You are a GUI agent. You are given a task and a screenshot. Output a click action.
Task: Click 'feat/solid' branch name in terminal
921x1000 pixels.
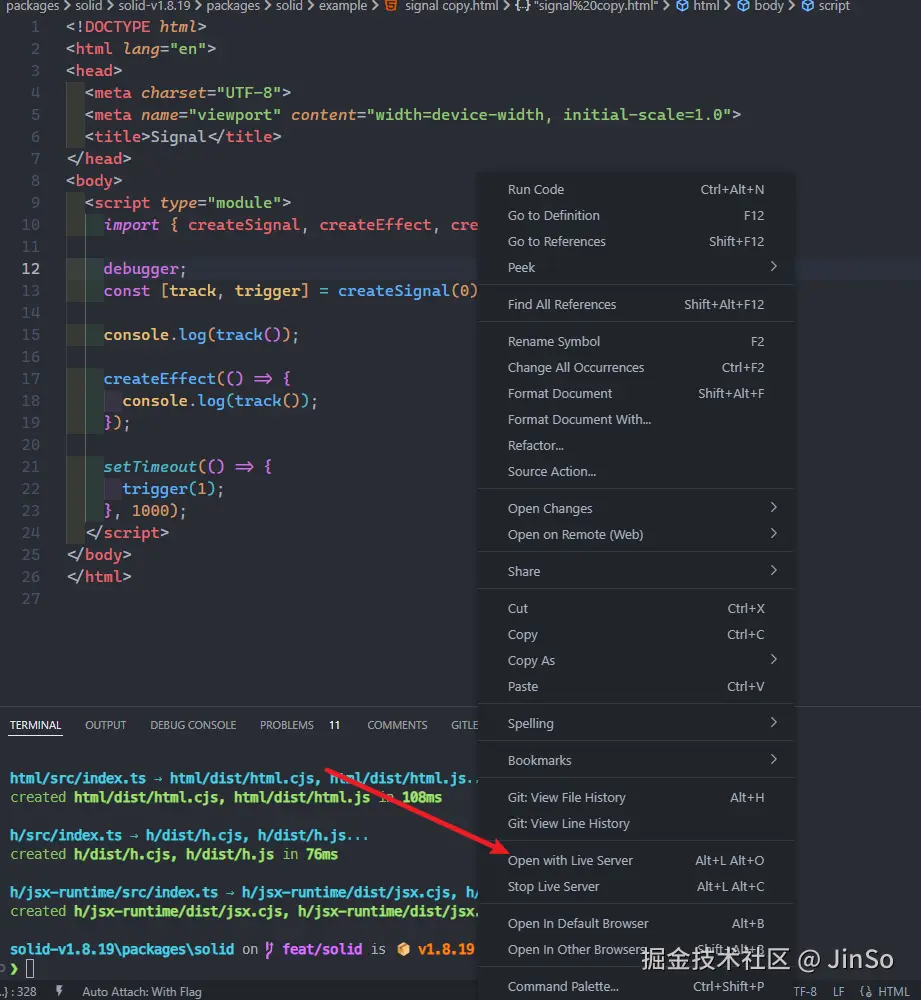(x=322, y=950)
